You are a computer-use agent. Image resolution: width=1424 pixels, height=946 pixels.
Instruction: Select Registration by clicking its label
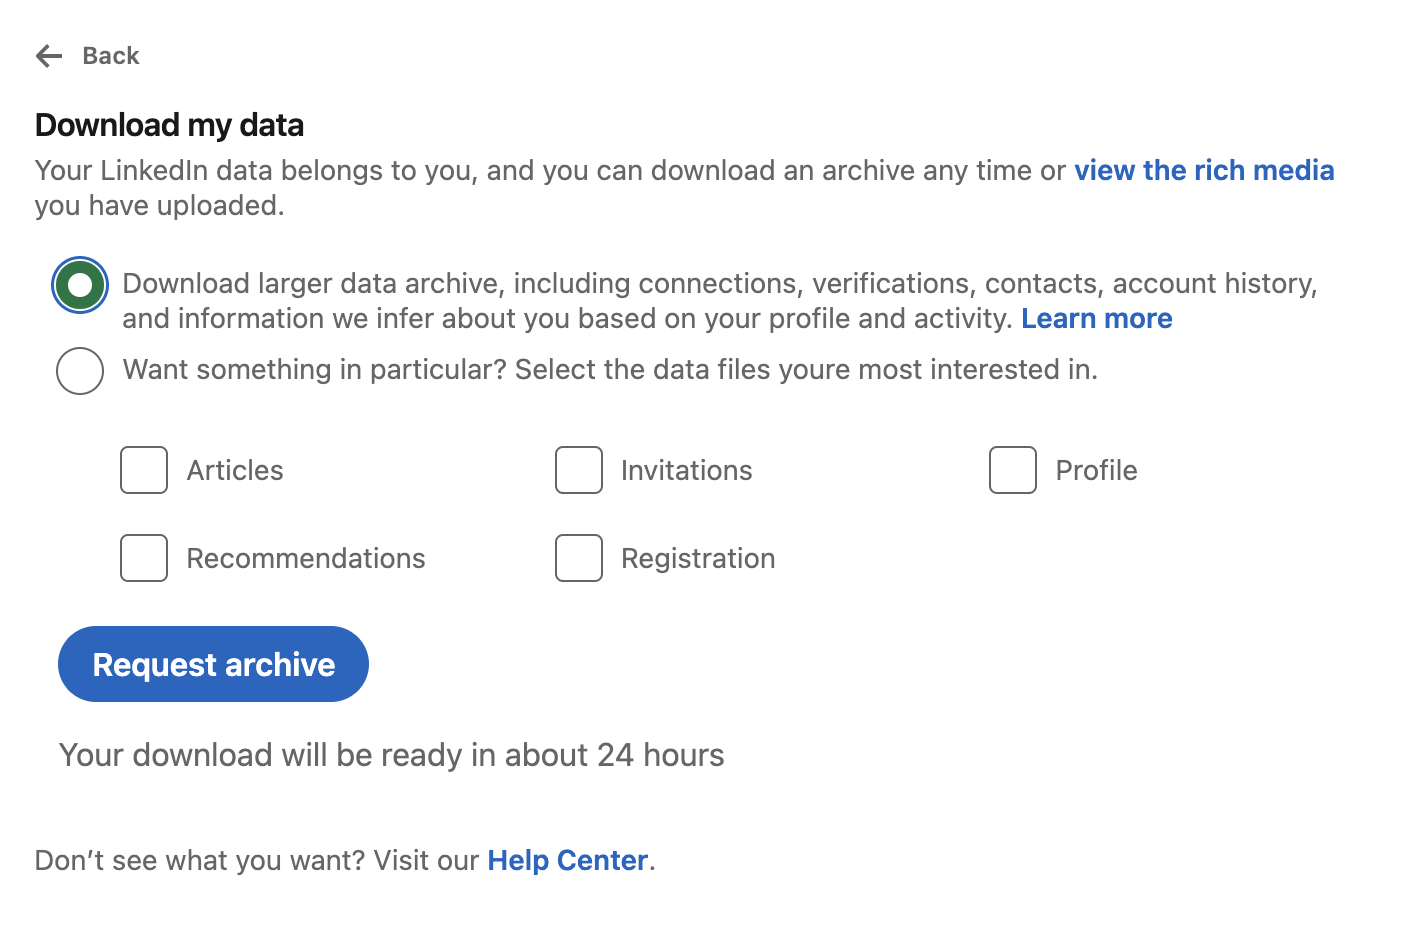pyautogui.click(x=699, y=558)
